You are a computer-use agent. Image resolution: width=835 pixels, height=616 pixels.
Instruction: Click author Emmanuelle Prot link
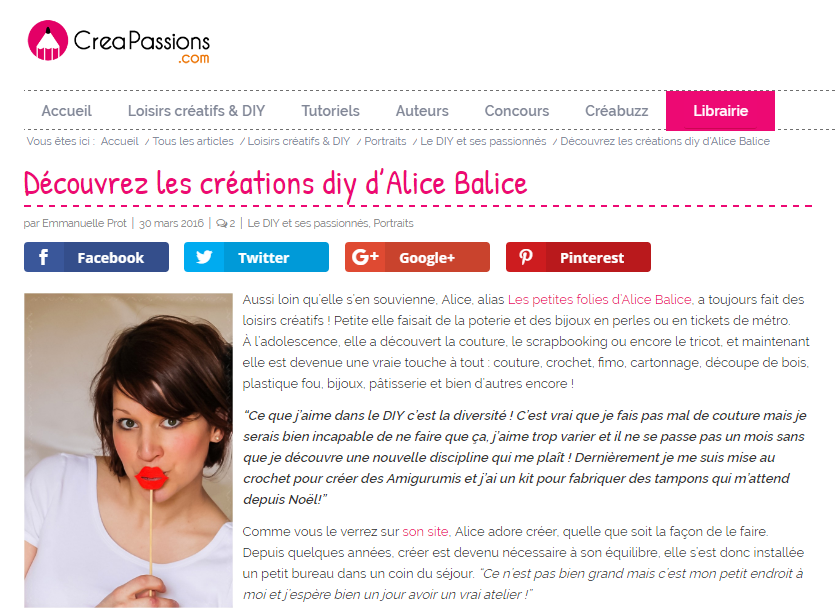tap(84, 223)
